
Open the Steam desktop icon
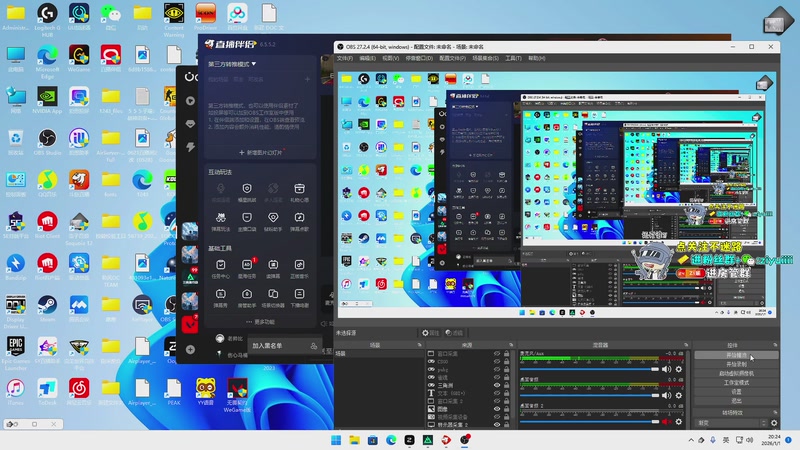point(47,308)
